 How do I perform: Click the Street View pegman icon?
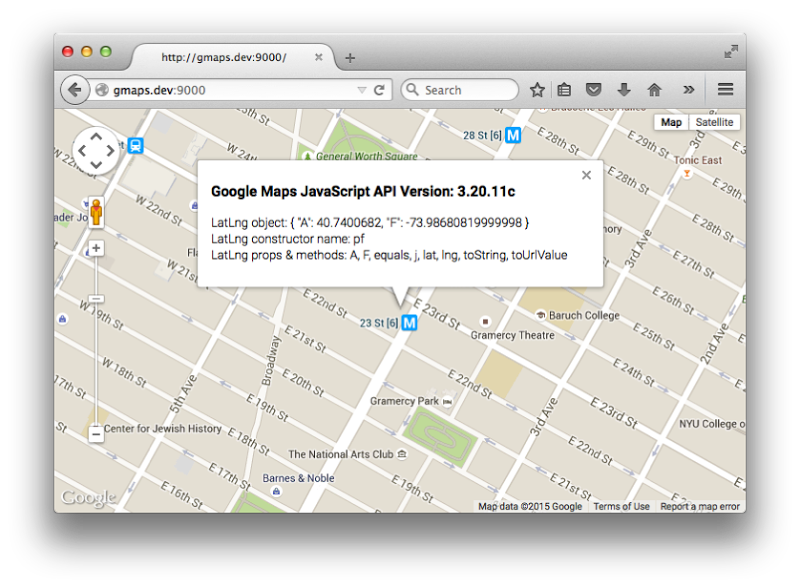pos(96,212)
